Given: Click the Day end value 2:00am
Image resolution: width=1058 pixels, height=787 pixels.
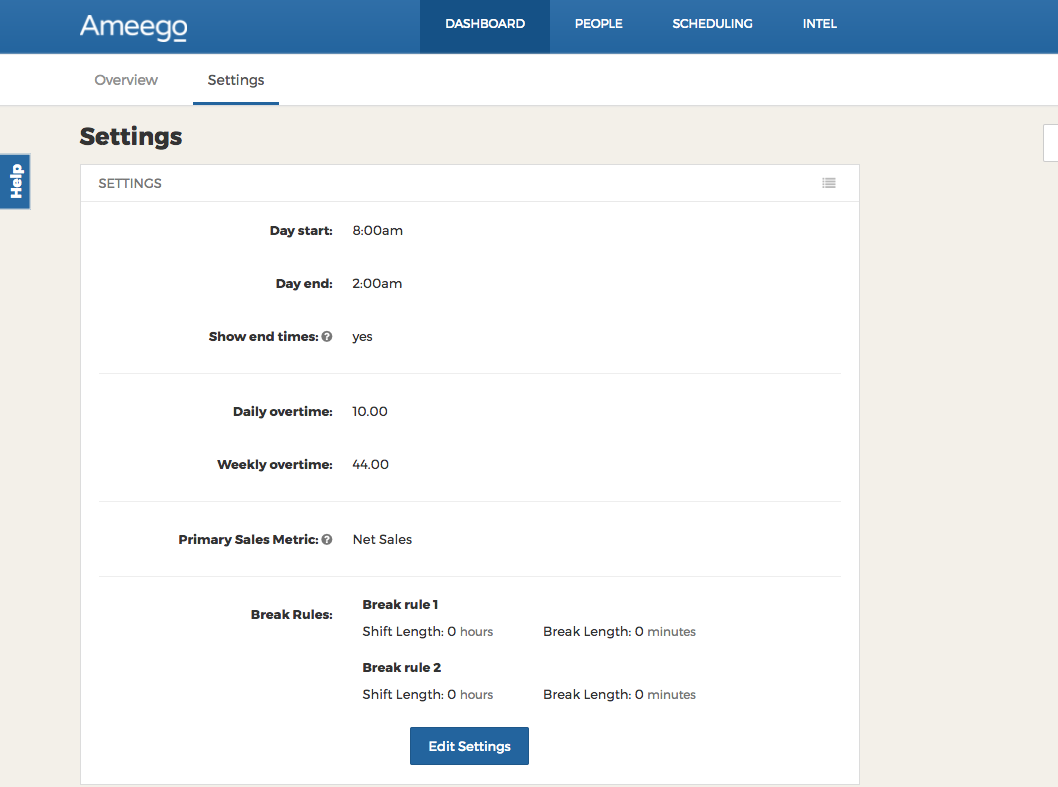Looking at the screenshot, I should (x=377, y=284).
